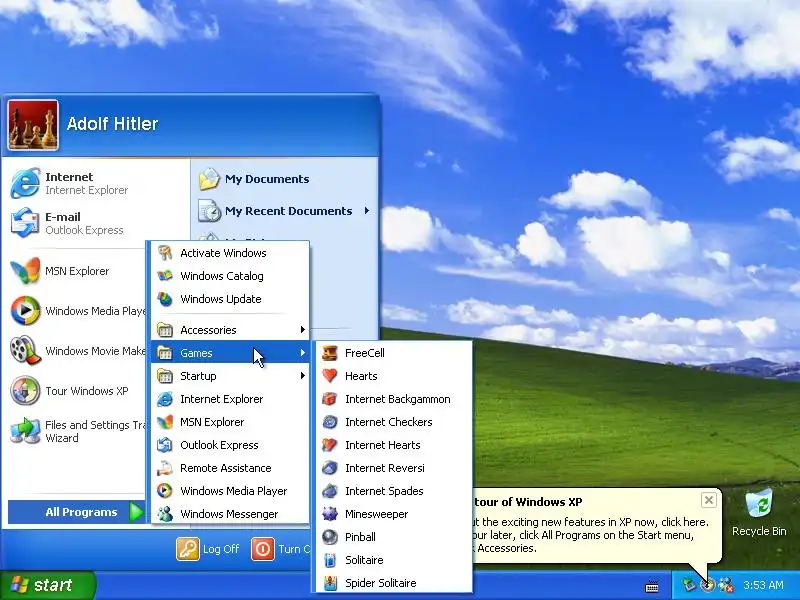Click the Tour Windows XP tray icon
The width and height of the screenshot is (800, 600).
click(x=708, y=585)
